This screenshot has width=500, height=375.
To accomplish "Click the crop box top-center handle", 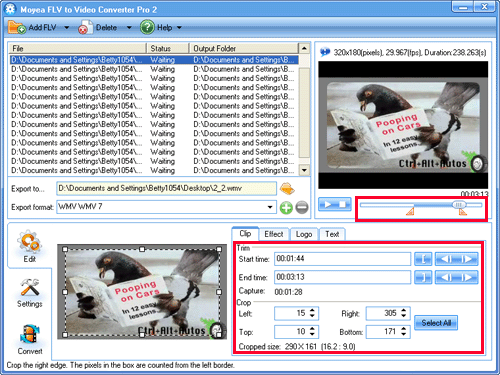I will 142,249.
